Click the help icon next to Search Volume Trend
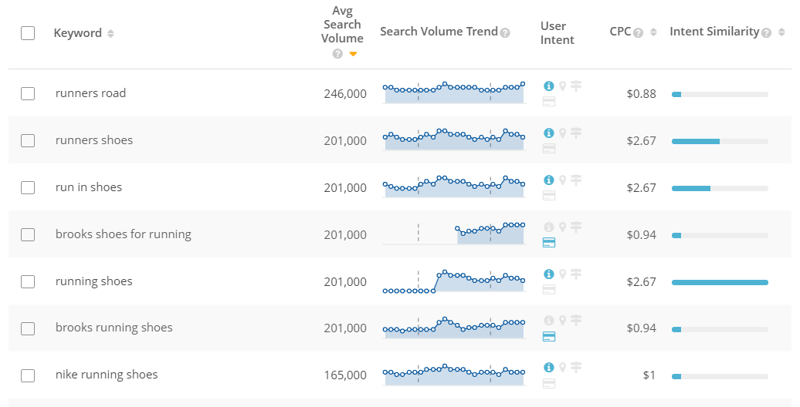 pos(505,33)
